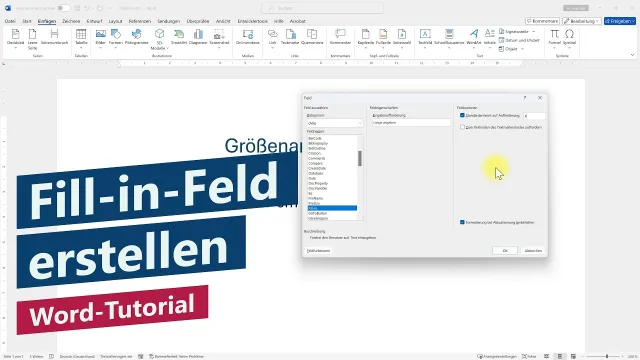Click the Kommentar icon in ribbon

pos(340,34)
